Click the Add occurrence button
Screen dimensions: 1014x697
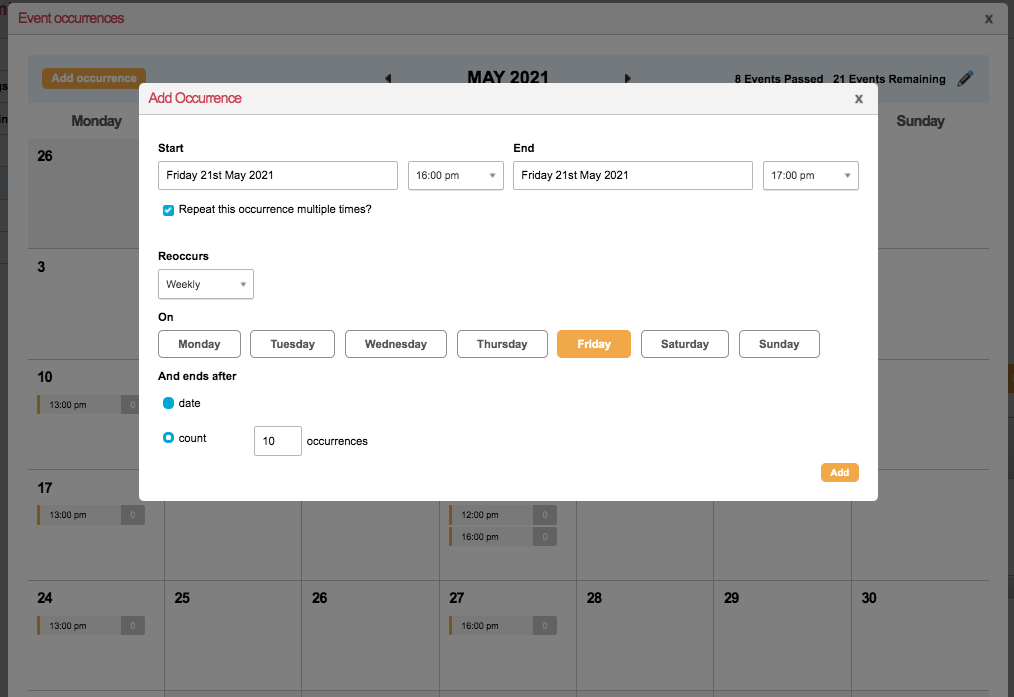point(94,78)
